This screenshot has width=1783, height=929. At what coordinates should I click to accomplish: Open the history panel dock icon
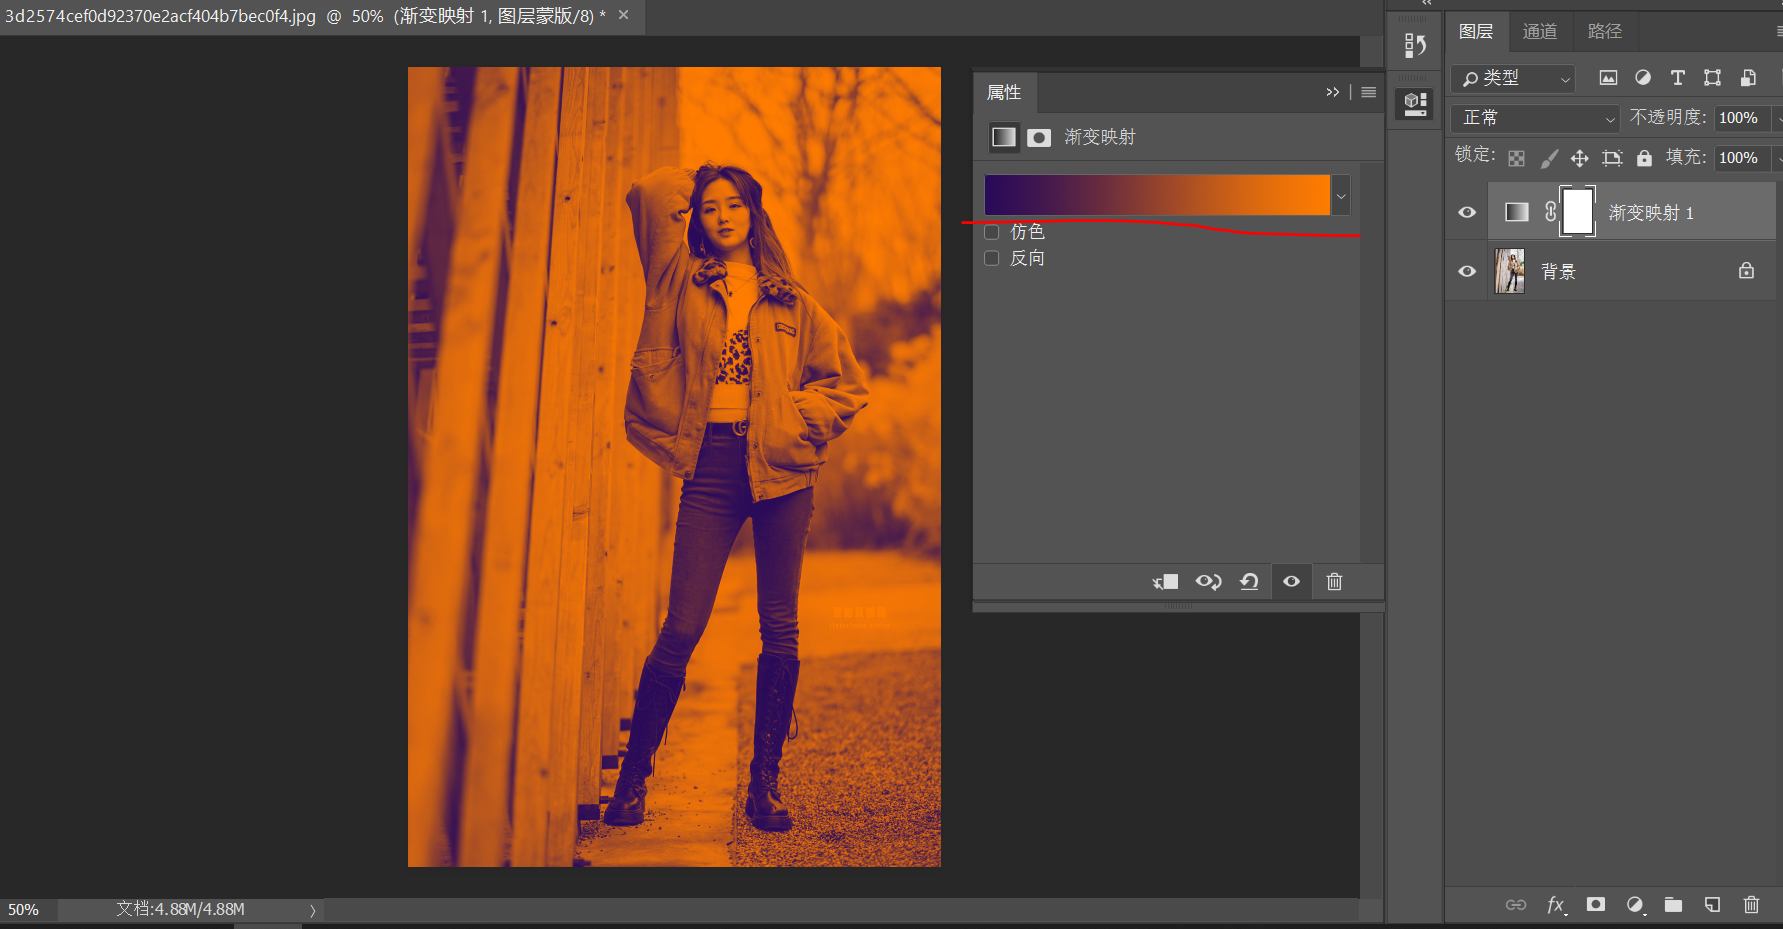(1415, 45)
